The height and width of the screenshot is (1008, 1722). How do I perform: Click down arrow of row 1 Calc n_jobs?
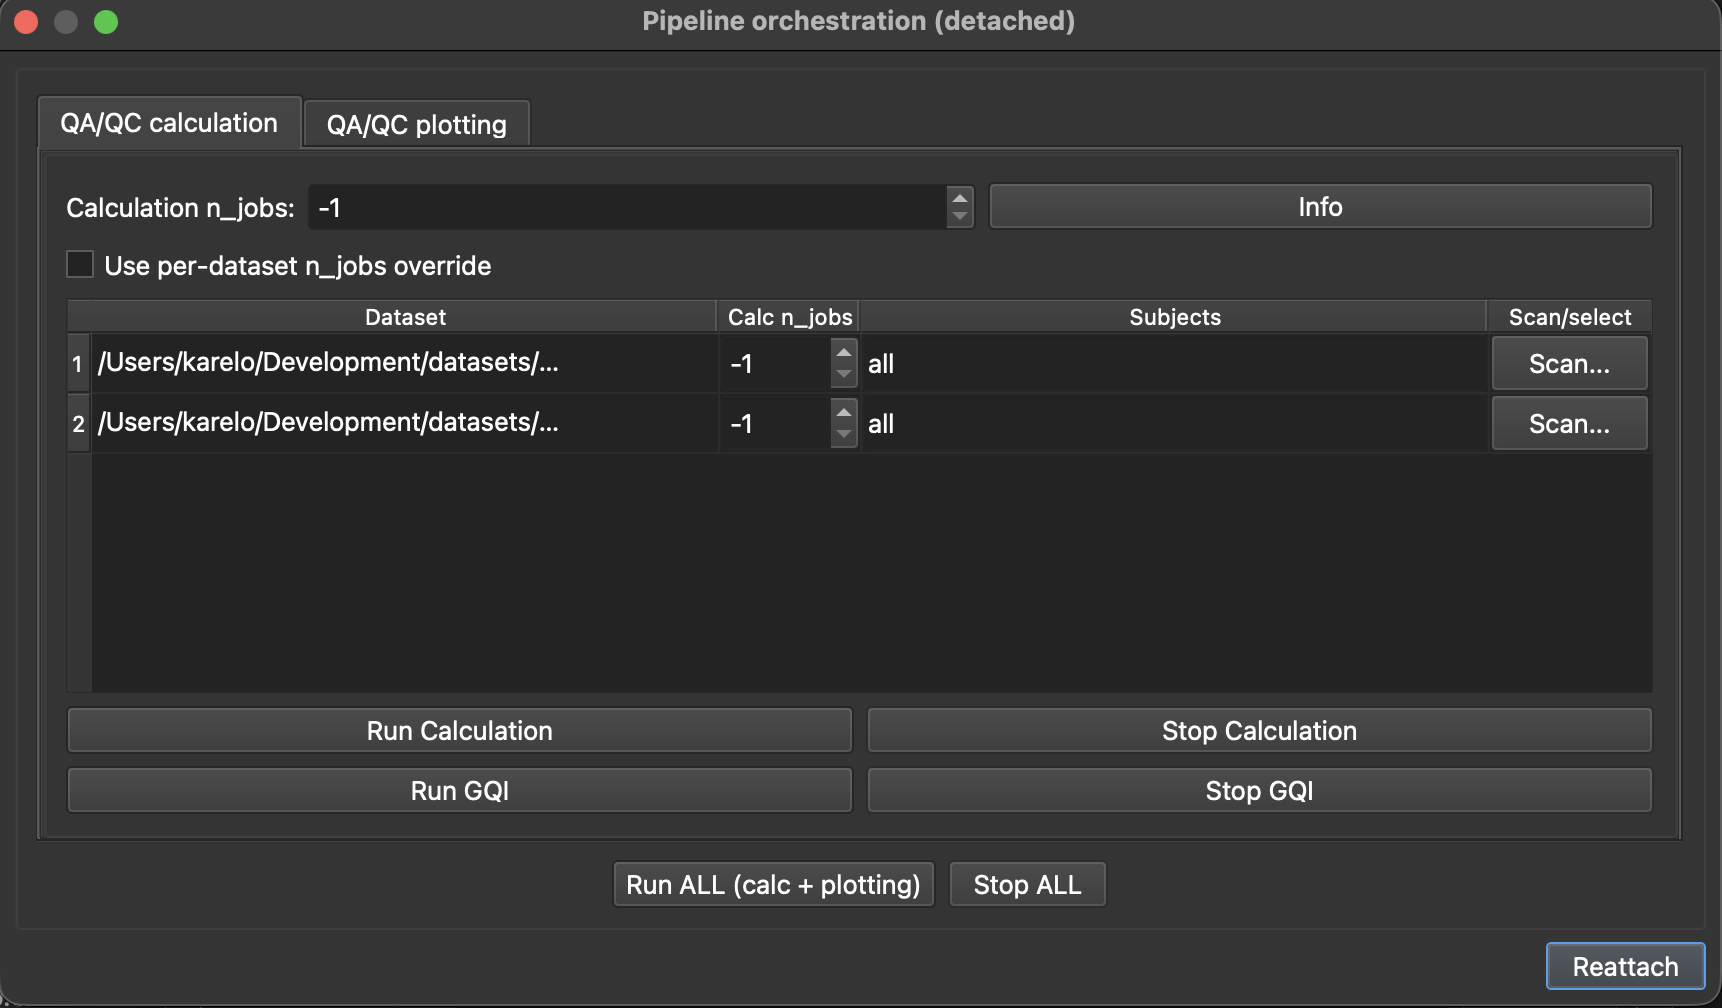[x=844, y=375]
